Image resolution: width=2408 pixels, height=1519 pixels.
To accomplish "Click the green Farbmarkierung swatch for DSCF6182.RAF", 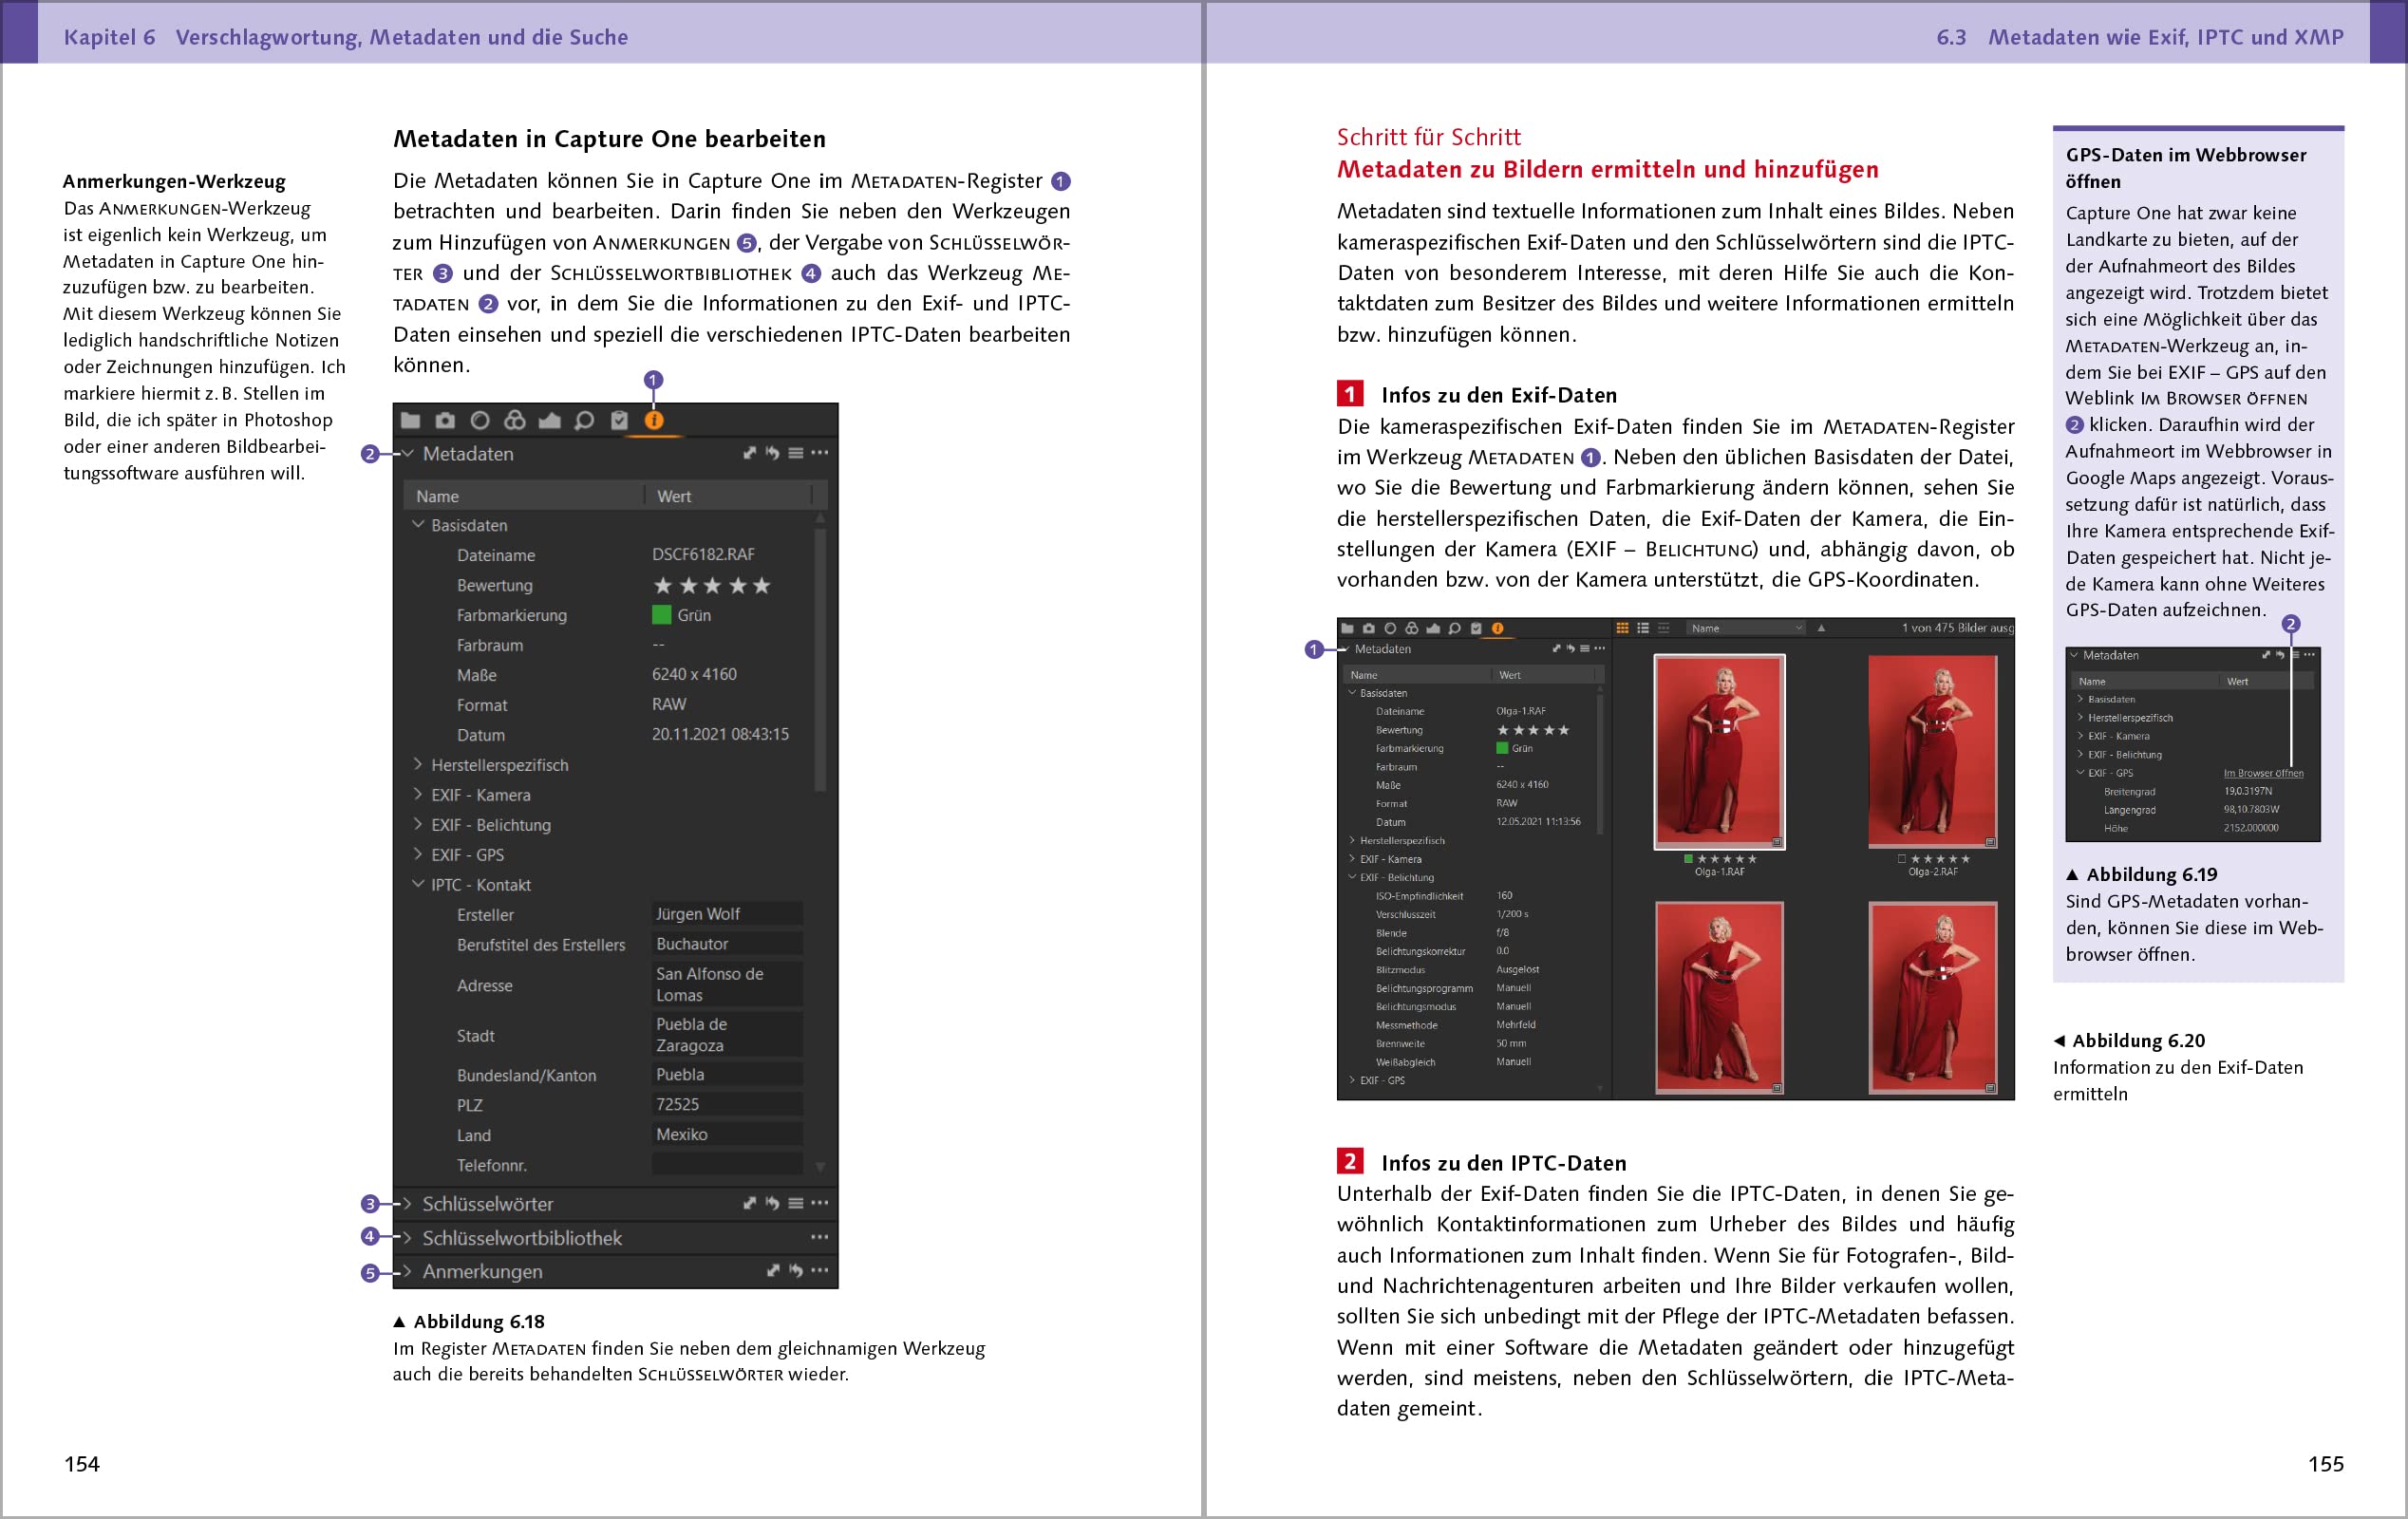I will tap(661, 614).
